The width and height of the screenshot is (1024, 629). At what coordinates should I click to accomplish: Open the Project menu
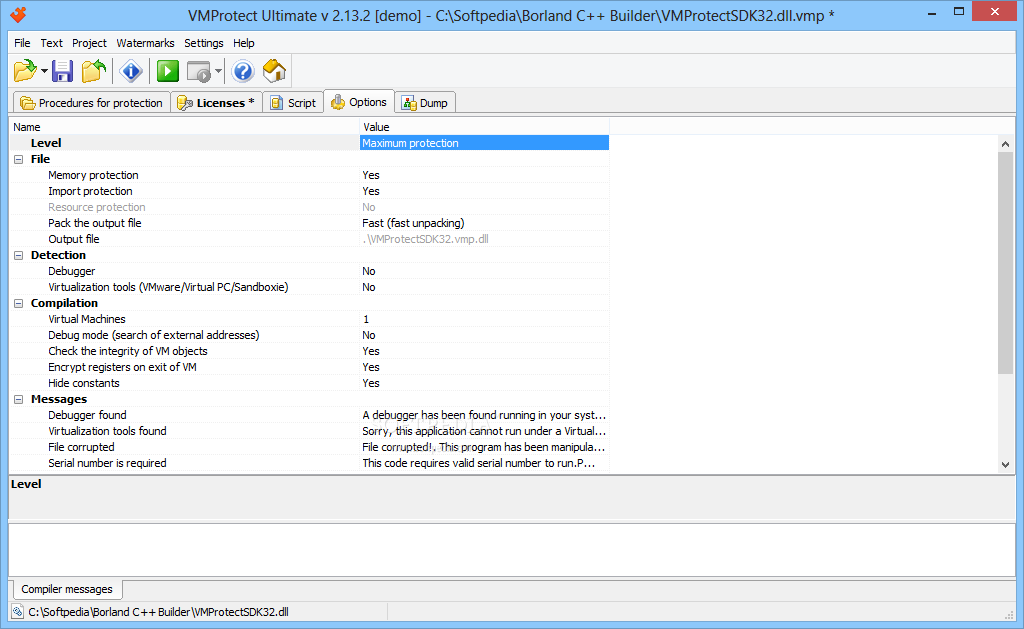pos(89,43)
